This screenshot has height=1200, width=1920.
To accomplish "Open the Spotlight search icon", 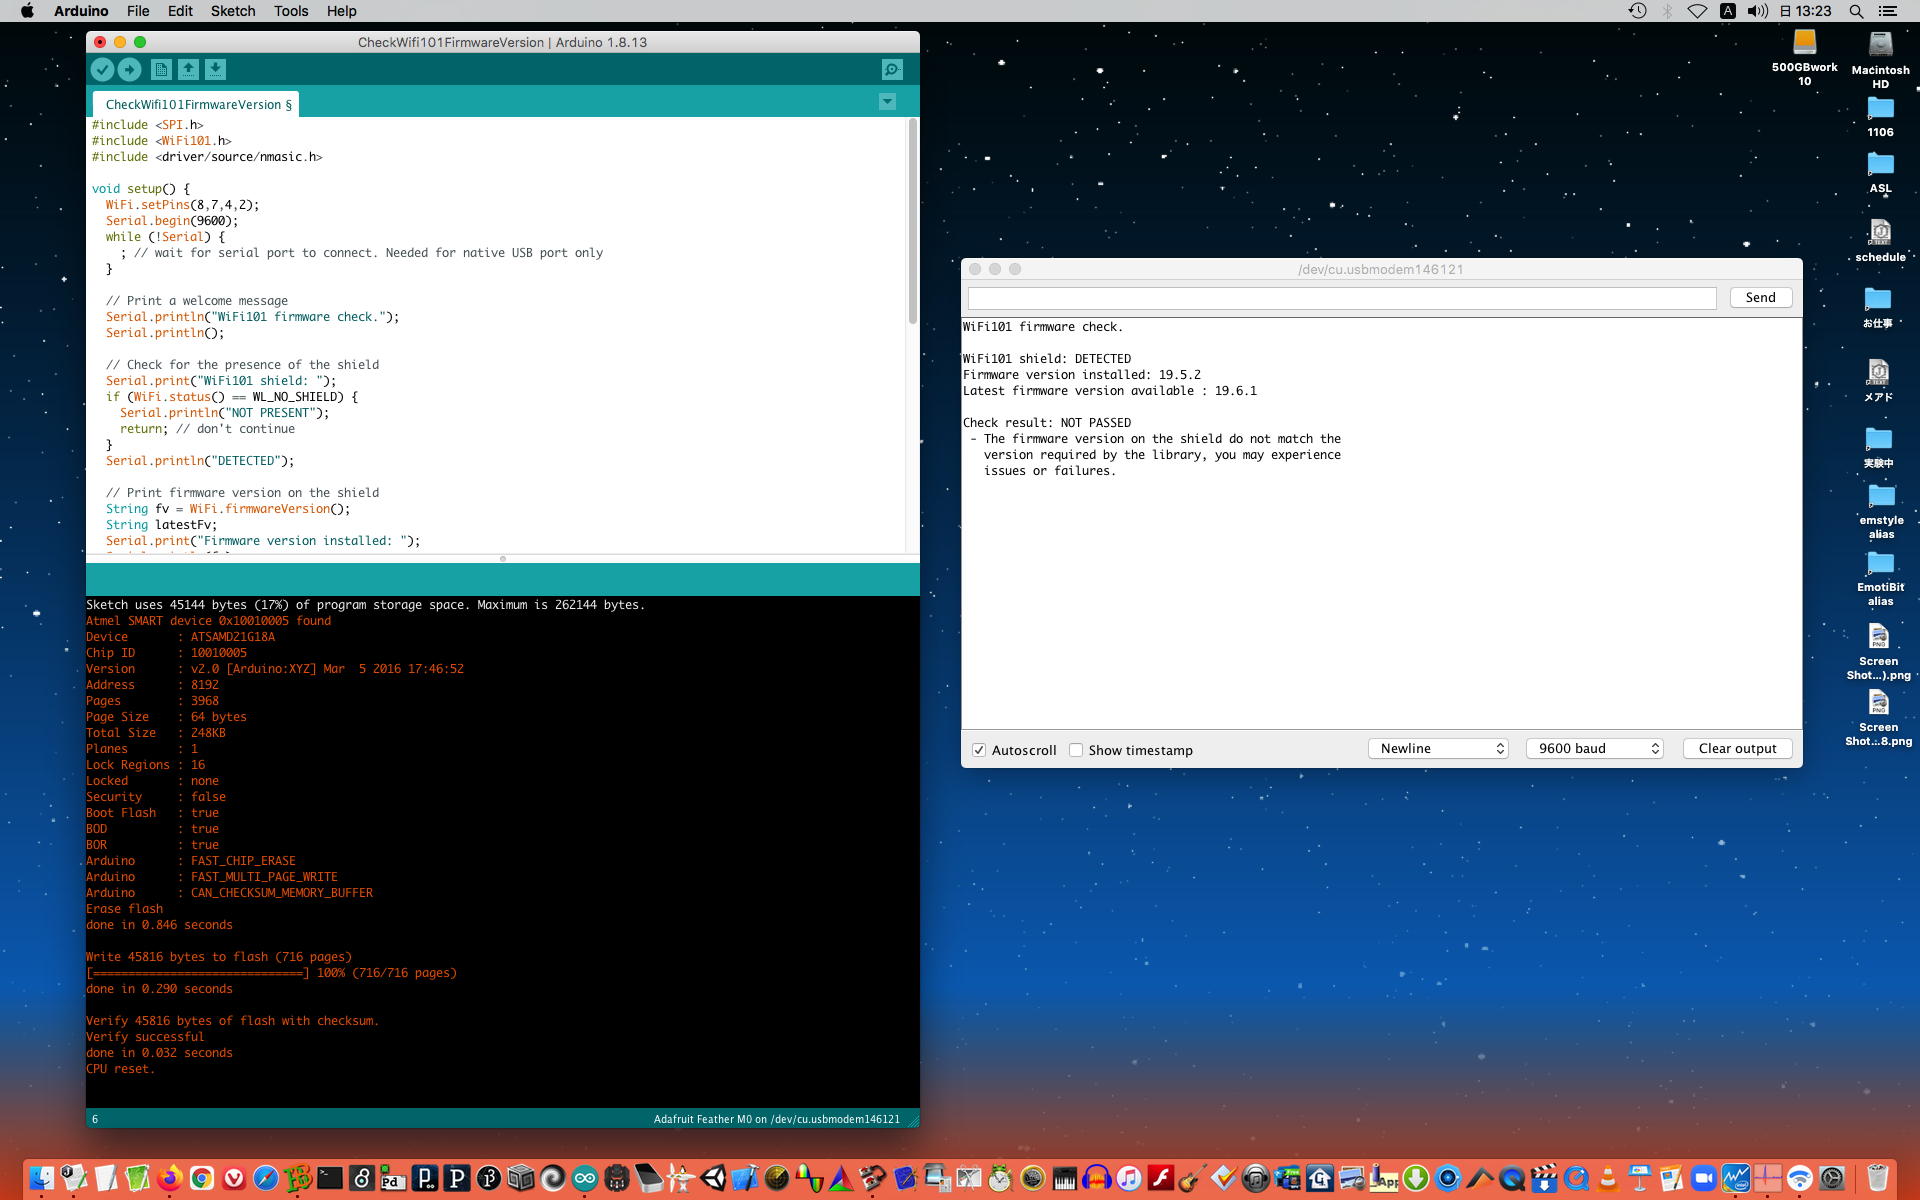I will (1856, 11).
